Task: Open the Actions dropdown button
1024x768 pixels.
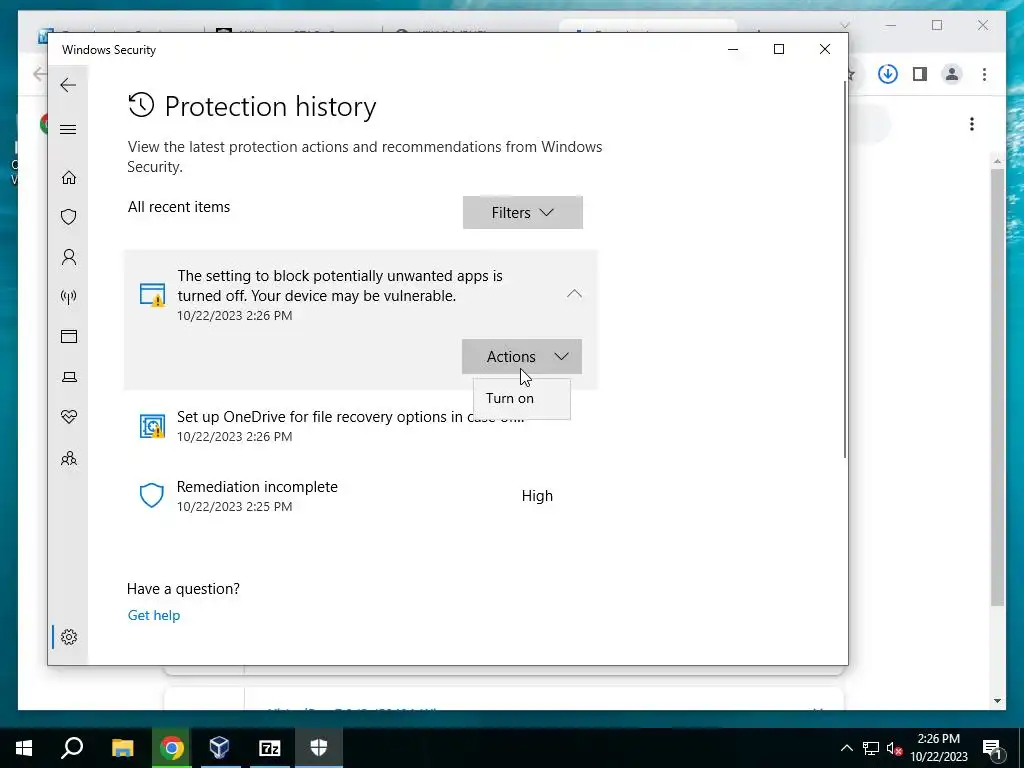Action: (x=522, y=357)
